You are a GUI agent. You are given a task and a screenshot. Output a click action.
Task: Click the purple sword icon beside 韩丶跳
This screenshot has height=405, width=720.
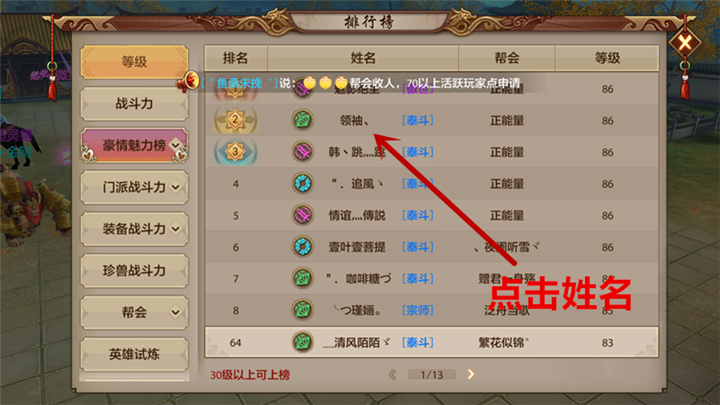[x=303, y=152]
